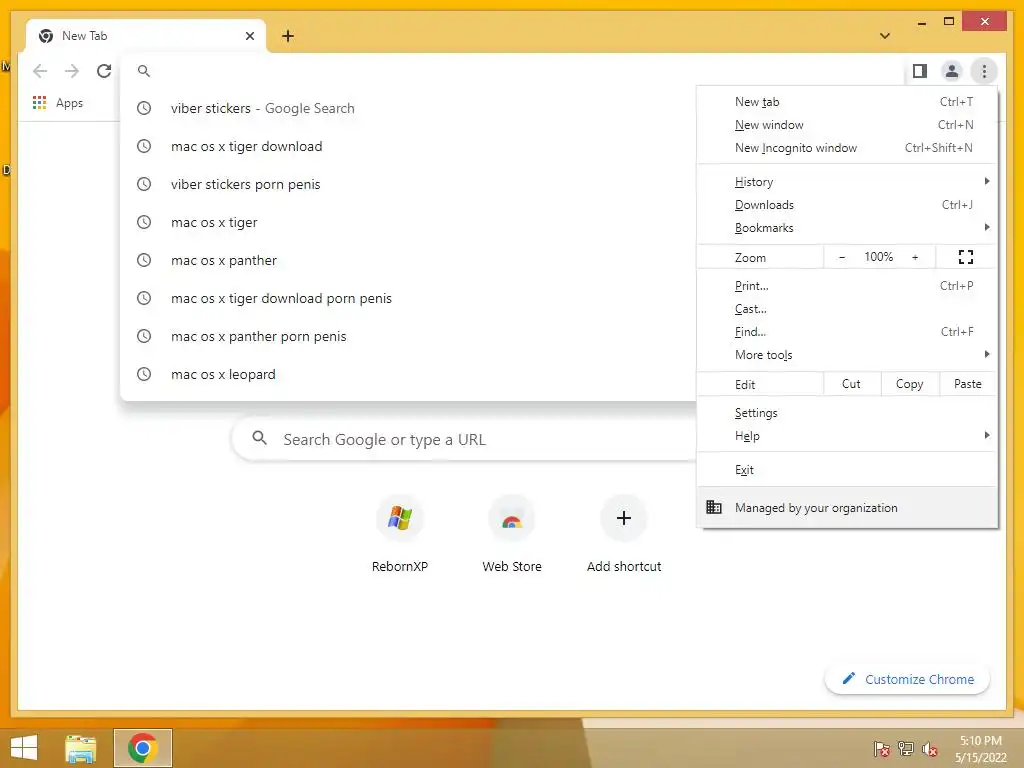Click the fullscreen icon in Zoom row
The height and width of the screenshot is (768, 1024).
pyautogui.click(x=966, y=257)
